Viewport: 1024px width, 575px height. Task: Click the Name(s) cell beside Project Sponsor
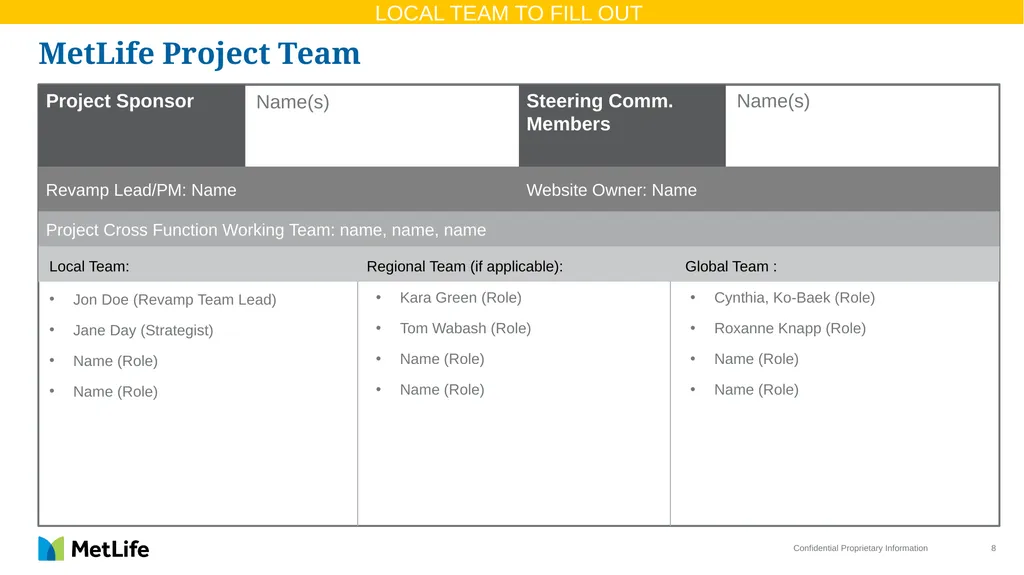tap(382, 125)
